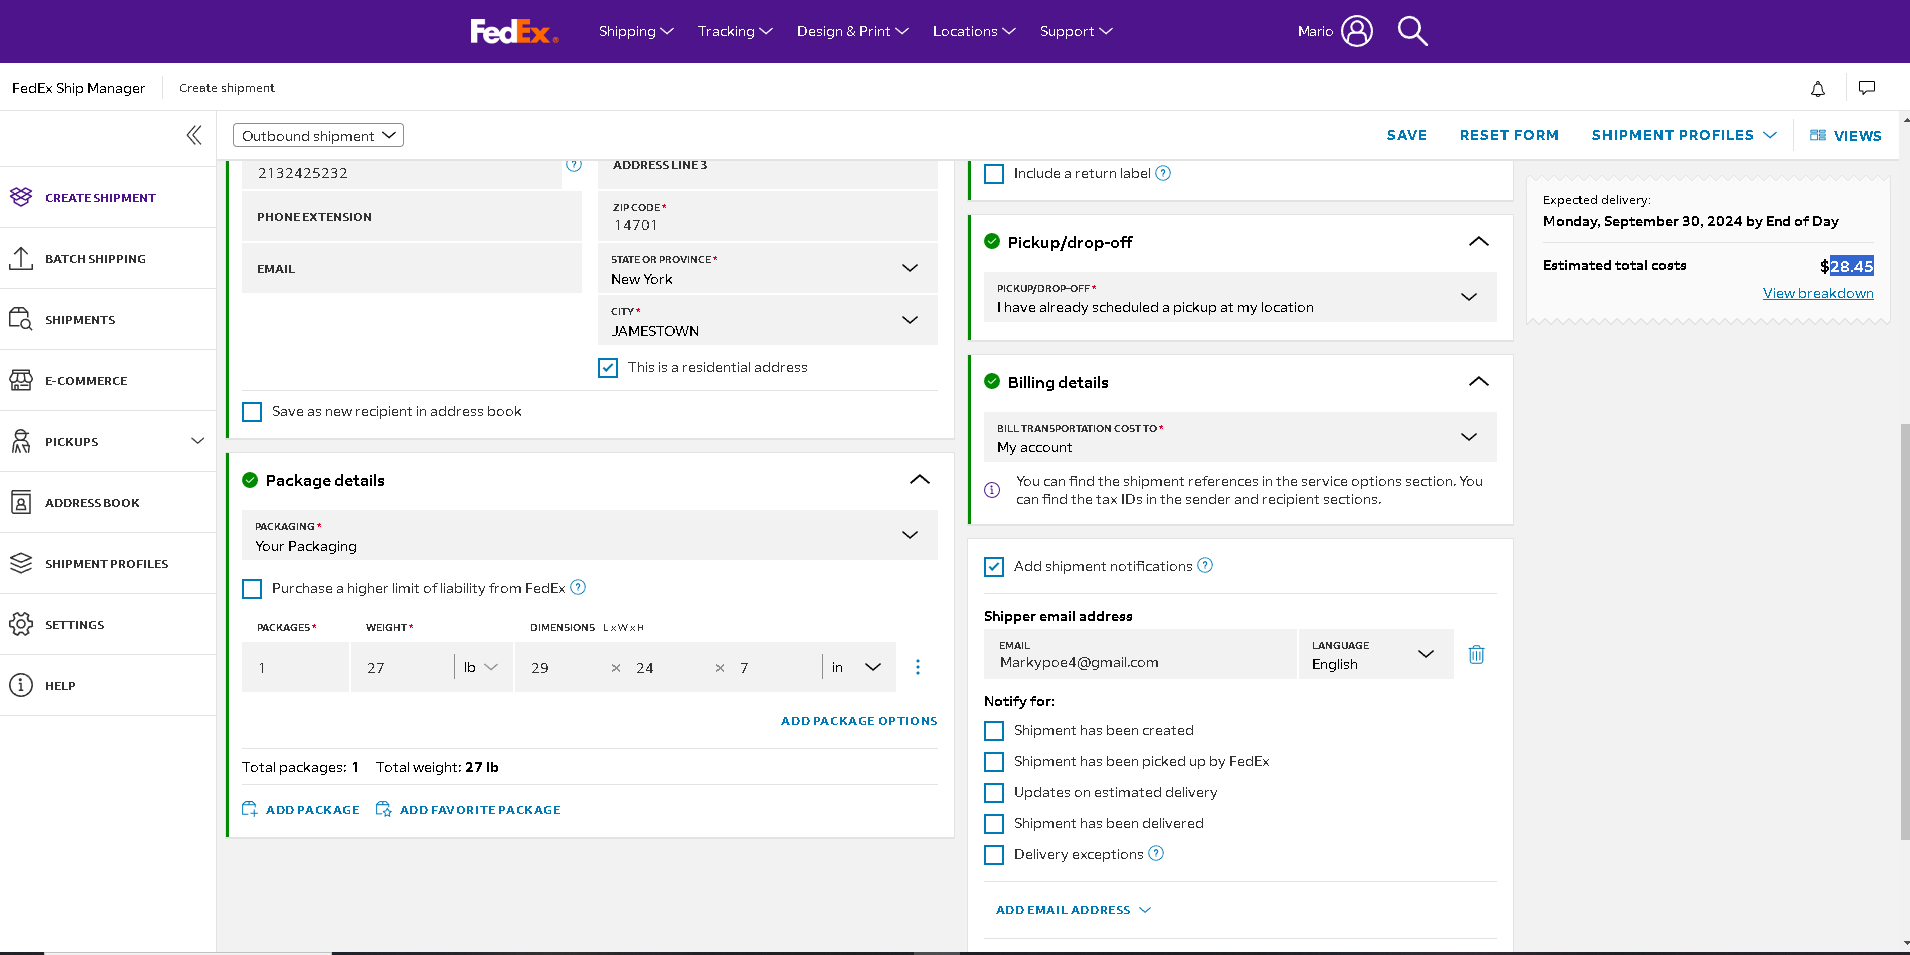Click the Shipment Profiles layers icon
The image size is (1910, 955).
coord(21,563)
